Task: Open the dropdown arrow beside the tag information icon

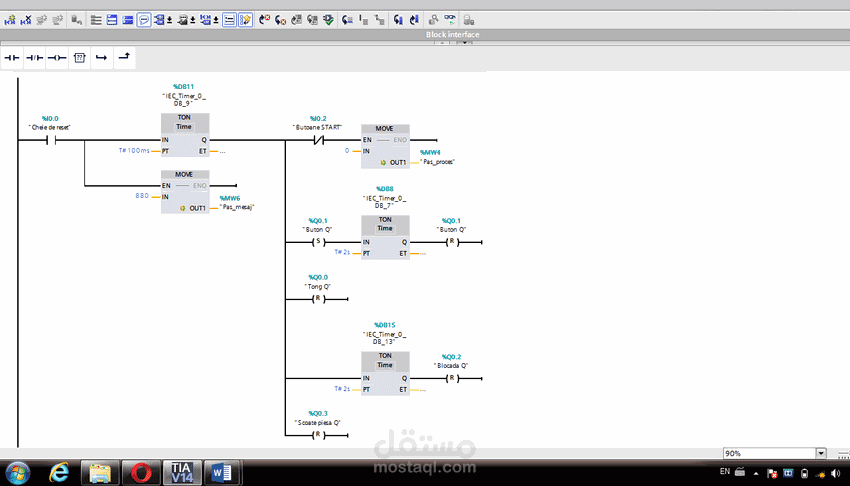Action: (192, 21)
